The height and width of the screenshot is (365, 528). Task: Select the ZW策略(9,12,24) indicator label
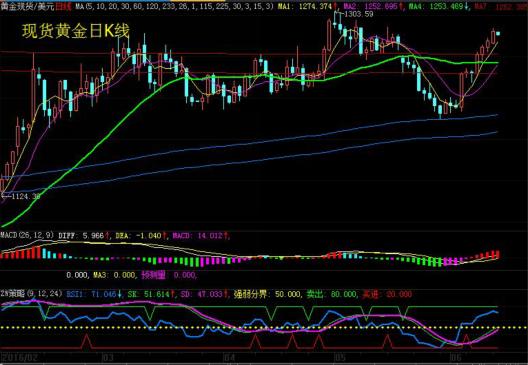tap(31, 294)
